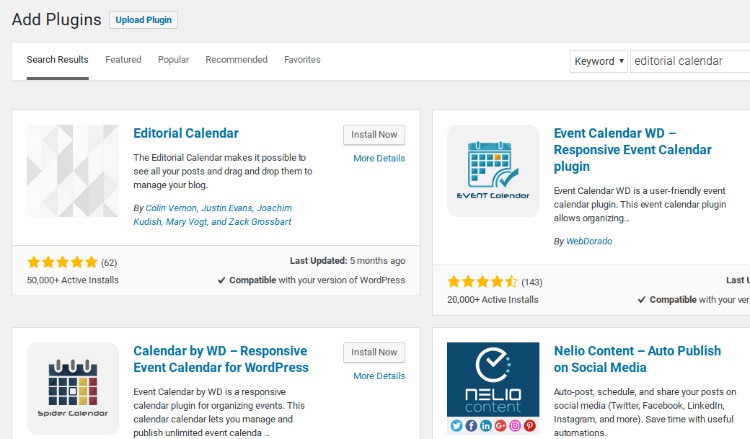
Task: Click the Nelio Content plugin icon
Action: coord(493,388)
